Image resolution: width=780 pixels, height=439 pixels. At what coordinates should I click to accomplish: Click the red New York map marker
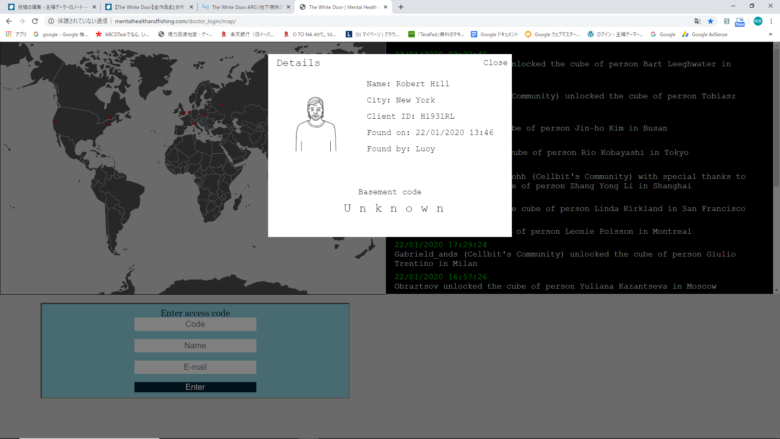pos(109,124)
